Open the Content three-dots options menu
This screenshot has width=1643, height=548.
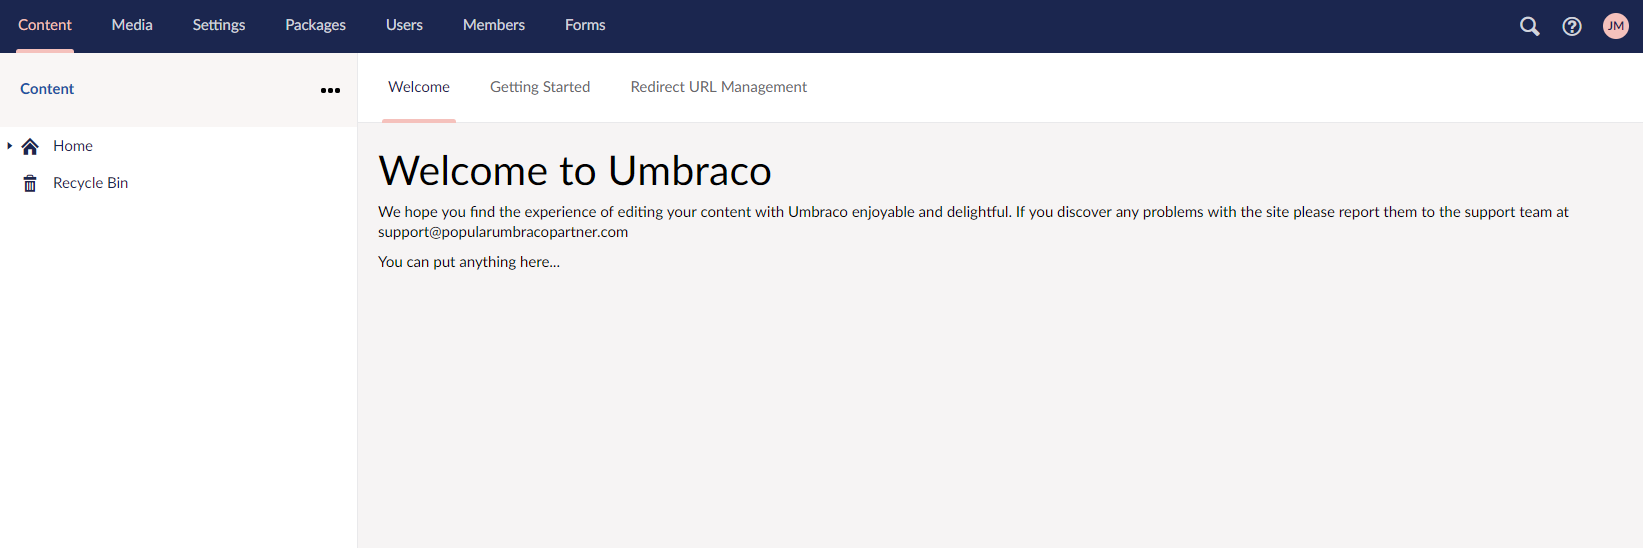pos(330,90)
